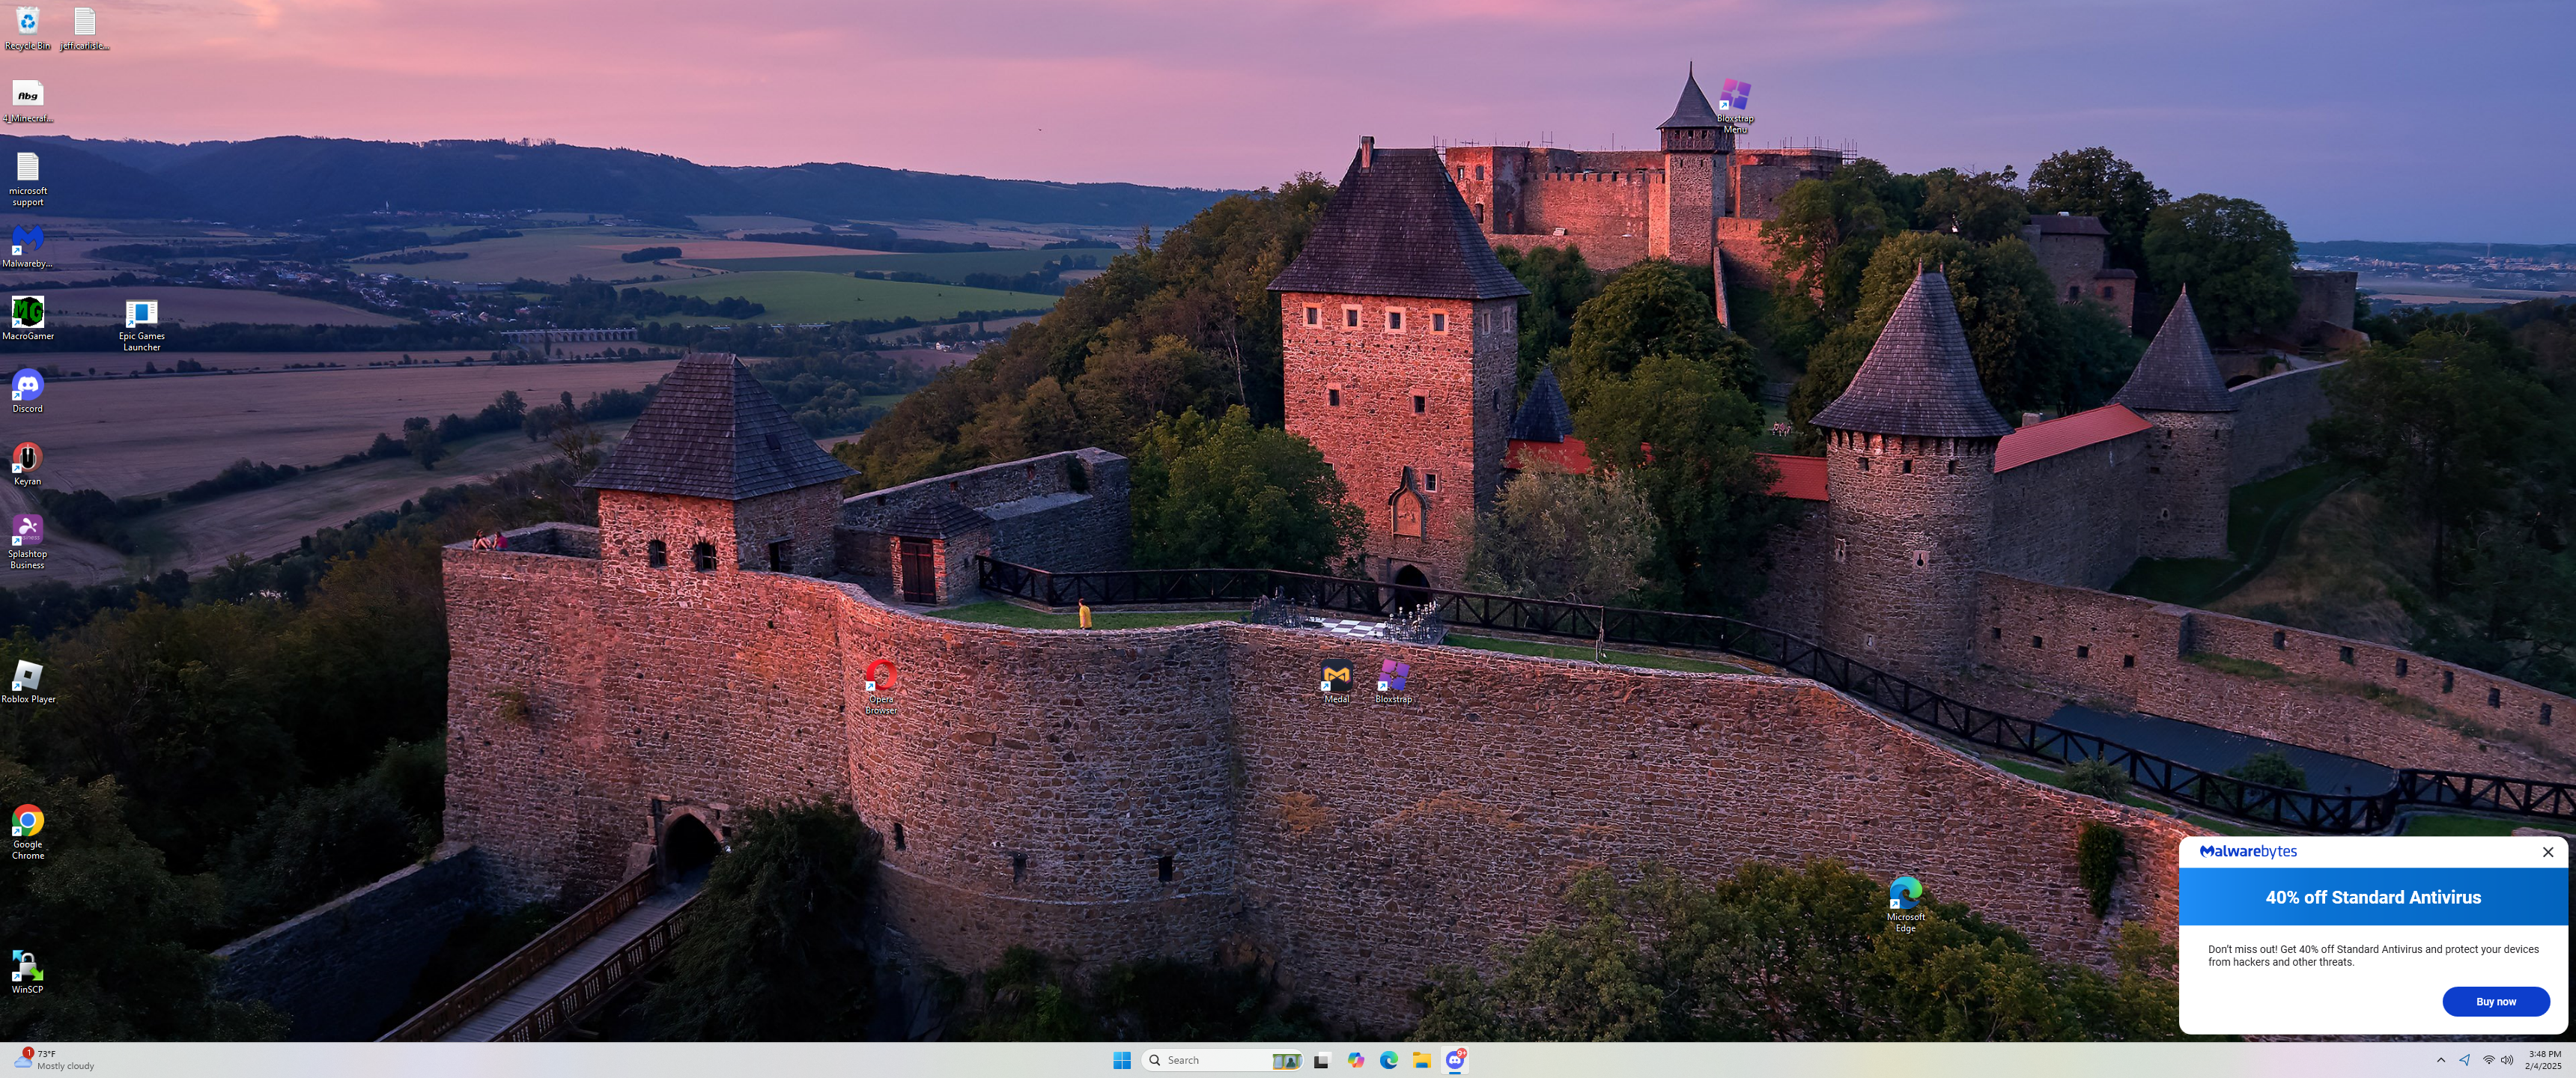Select the WinSCP desktop icon

(27, 966)
